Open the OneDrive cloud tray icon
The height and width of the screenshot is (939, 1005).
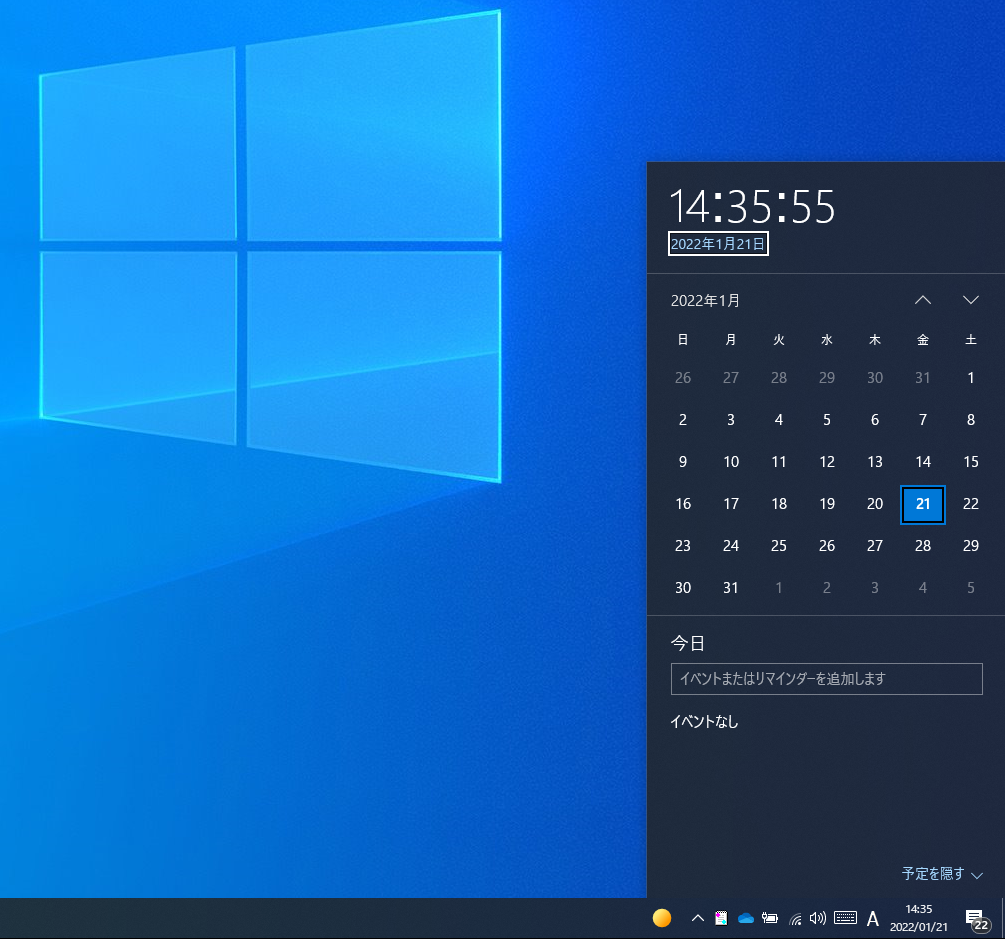745,918
